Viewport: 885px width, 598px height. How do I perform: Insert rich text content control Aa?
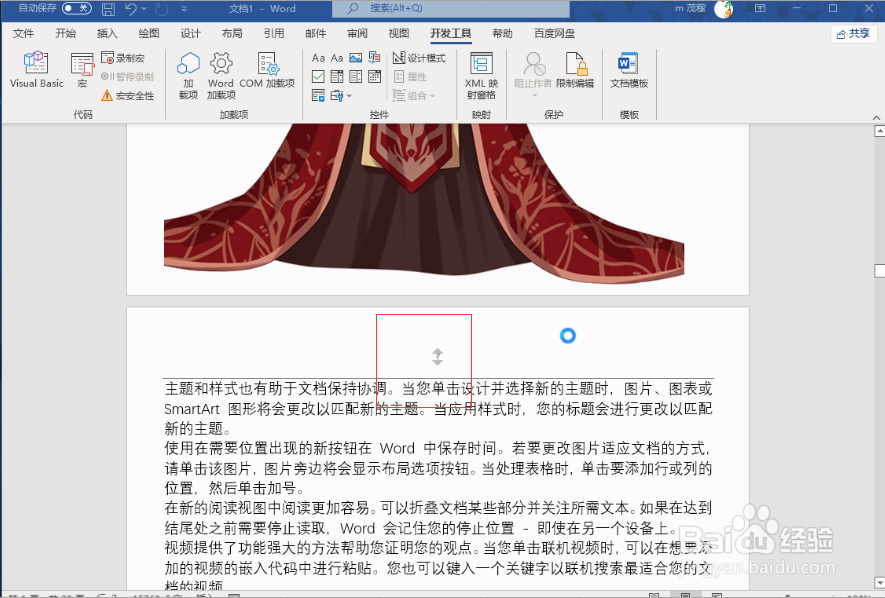point(318,58)
